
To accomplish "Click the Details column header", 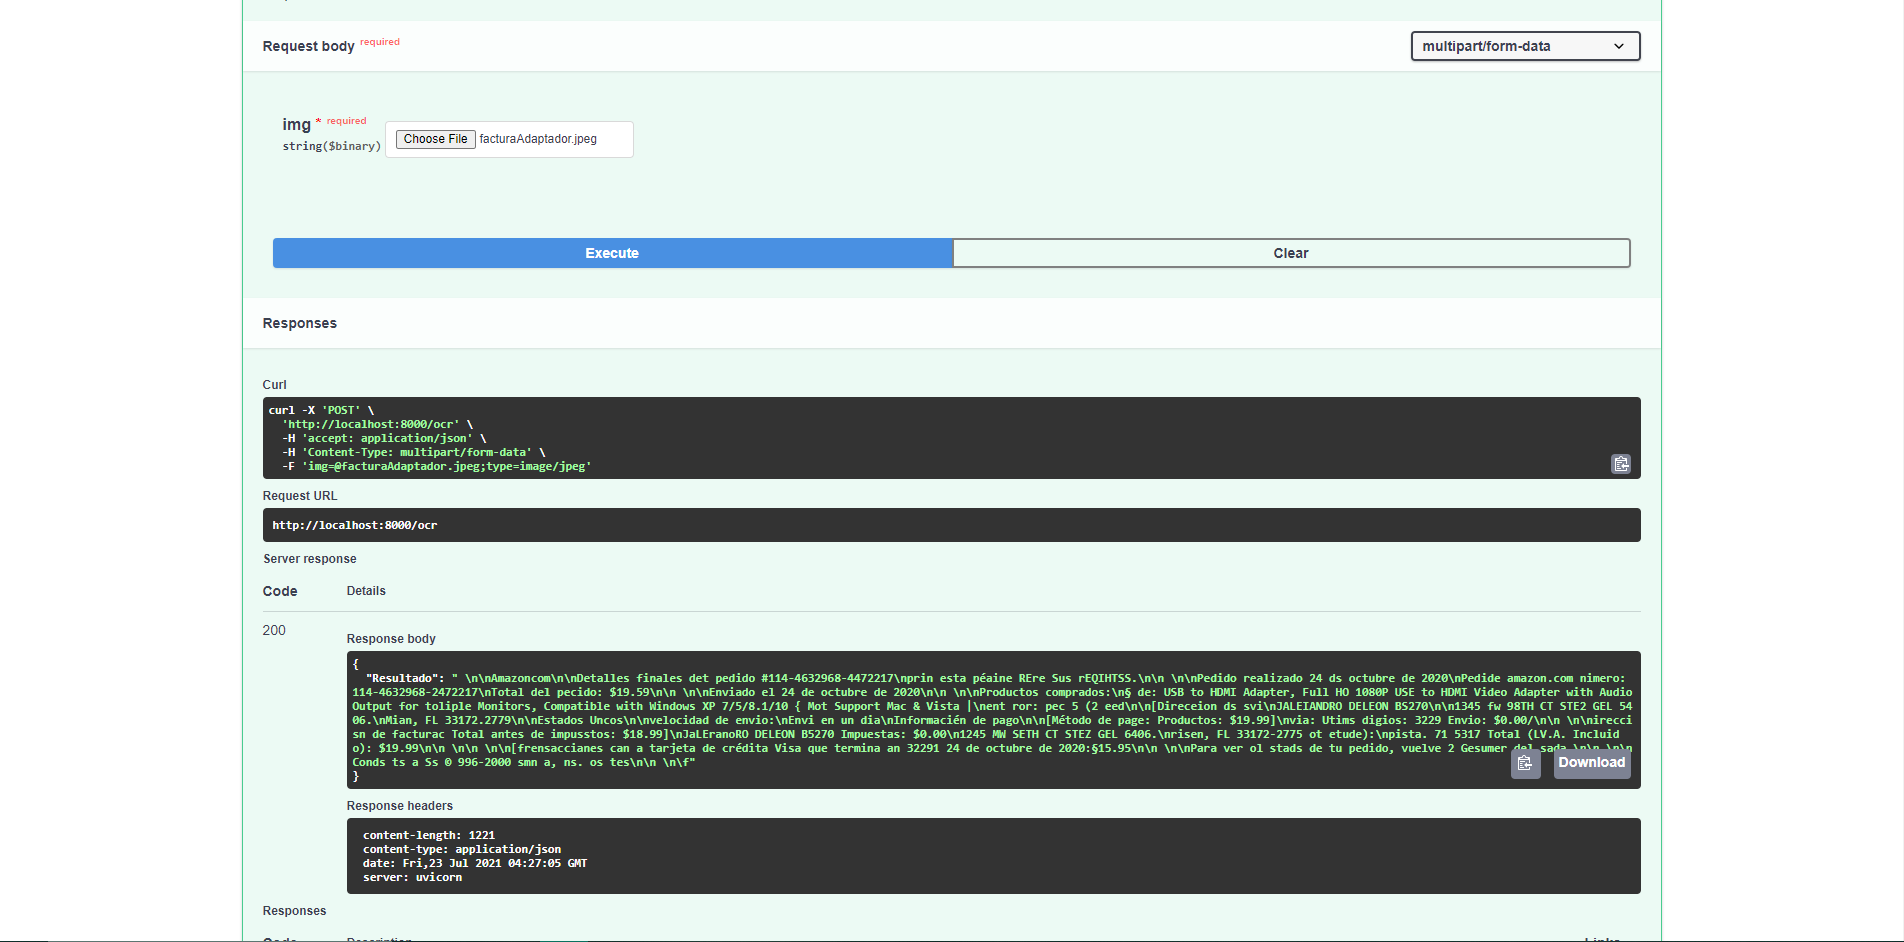I will 366,590.
